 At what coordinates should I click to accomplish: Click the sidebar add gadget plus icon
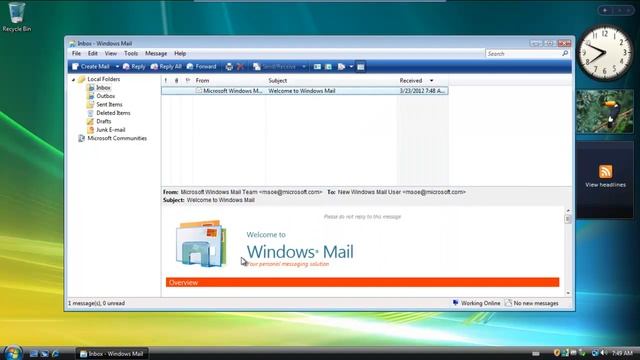coord(605,10)
